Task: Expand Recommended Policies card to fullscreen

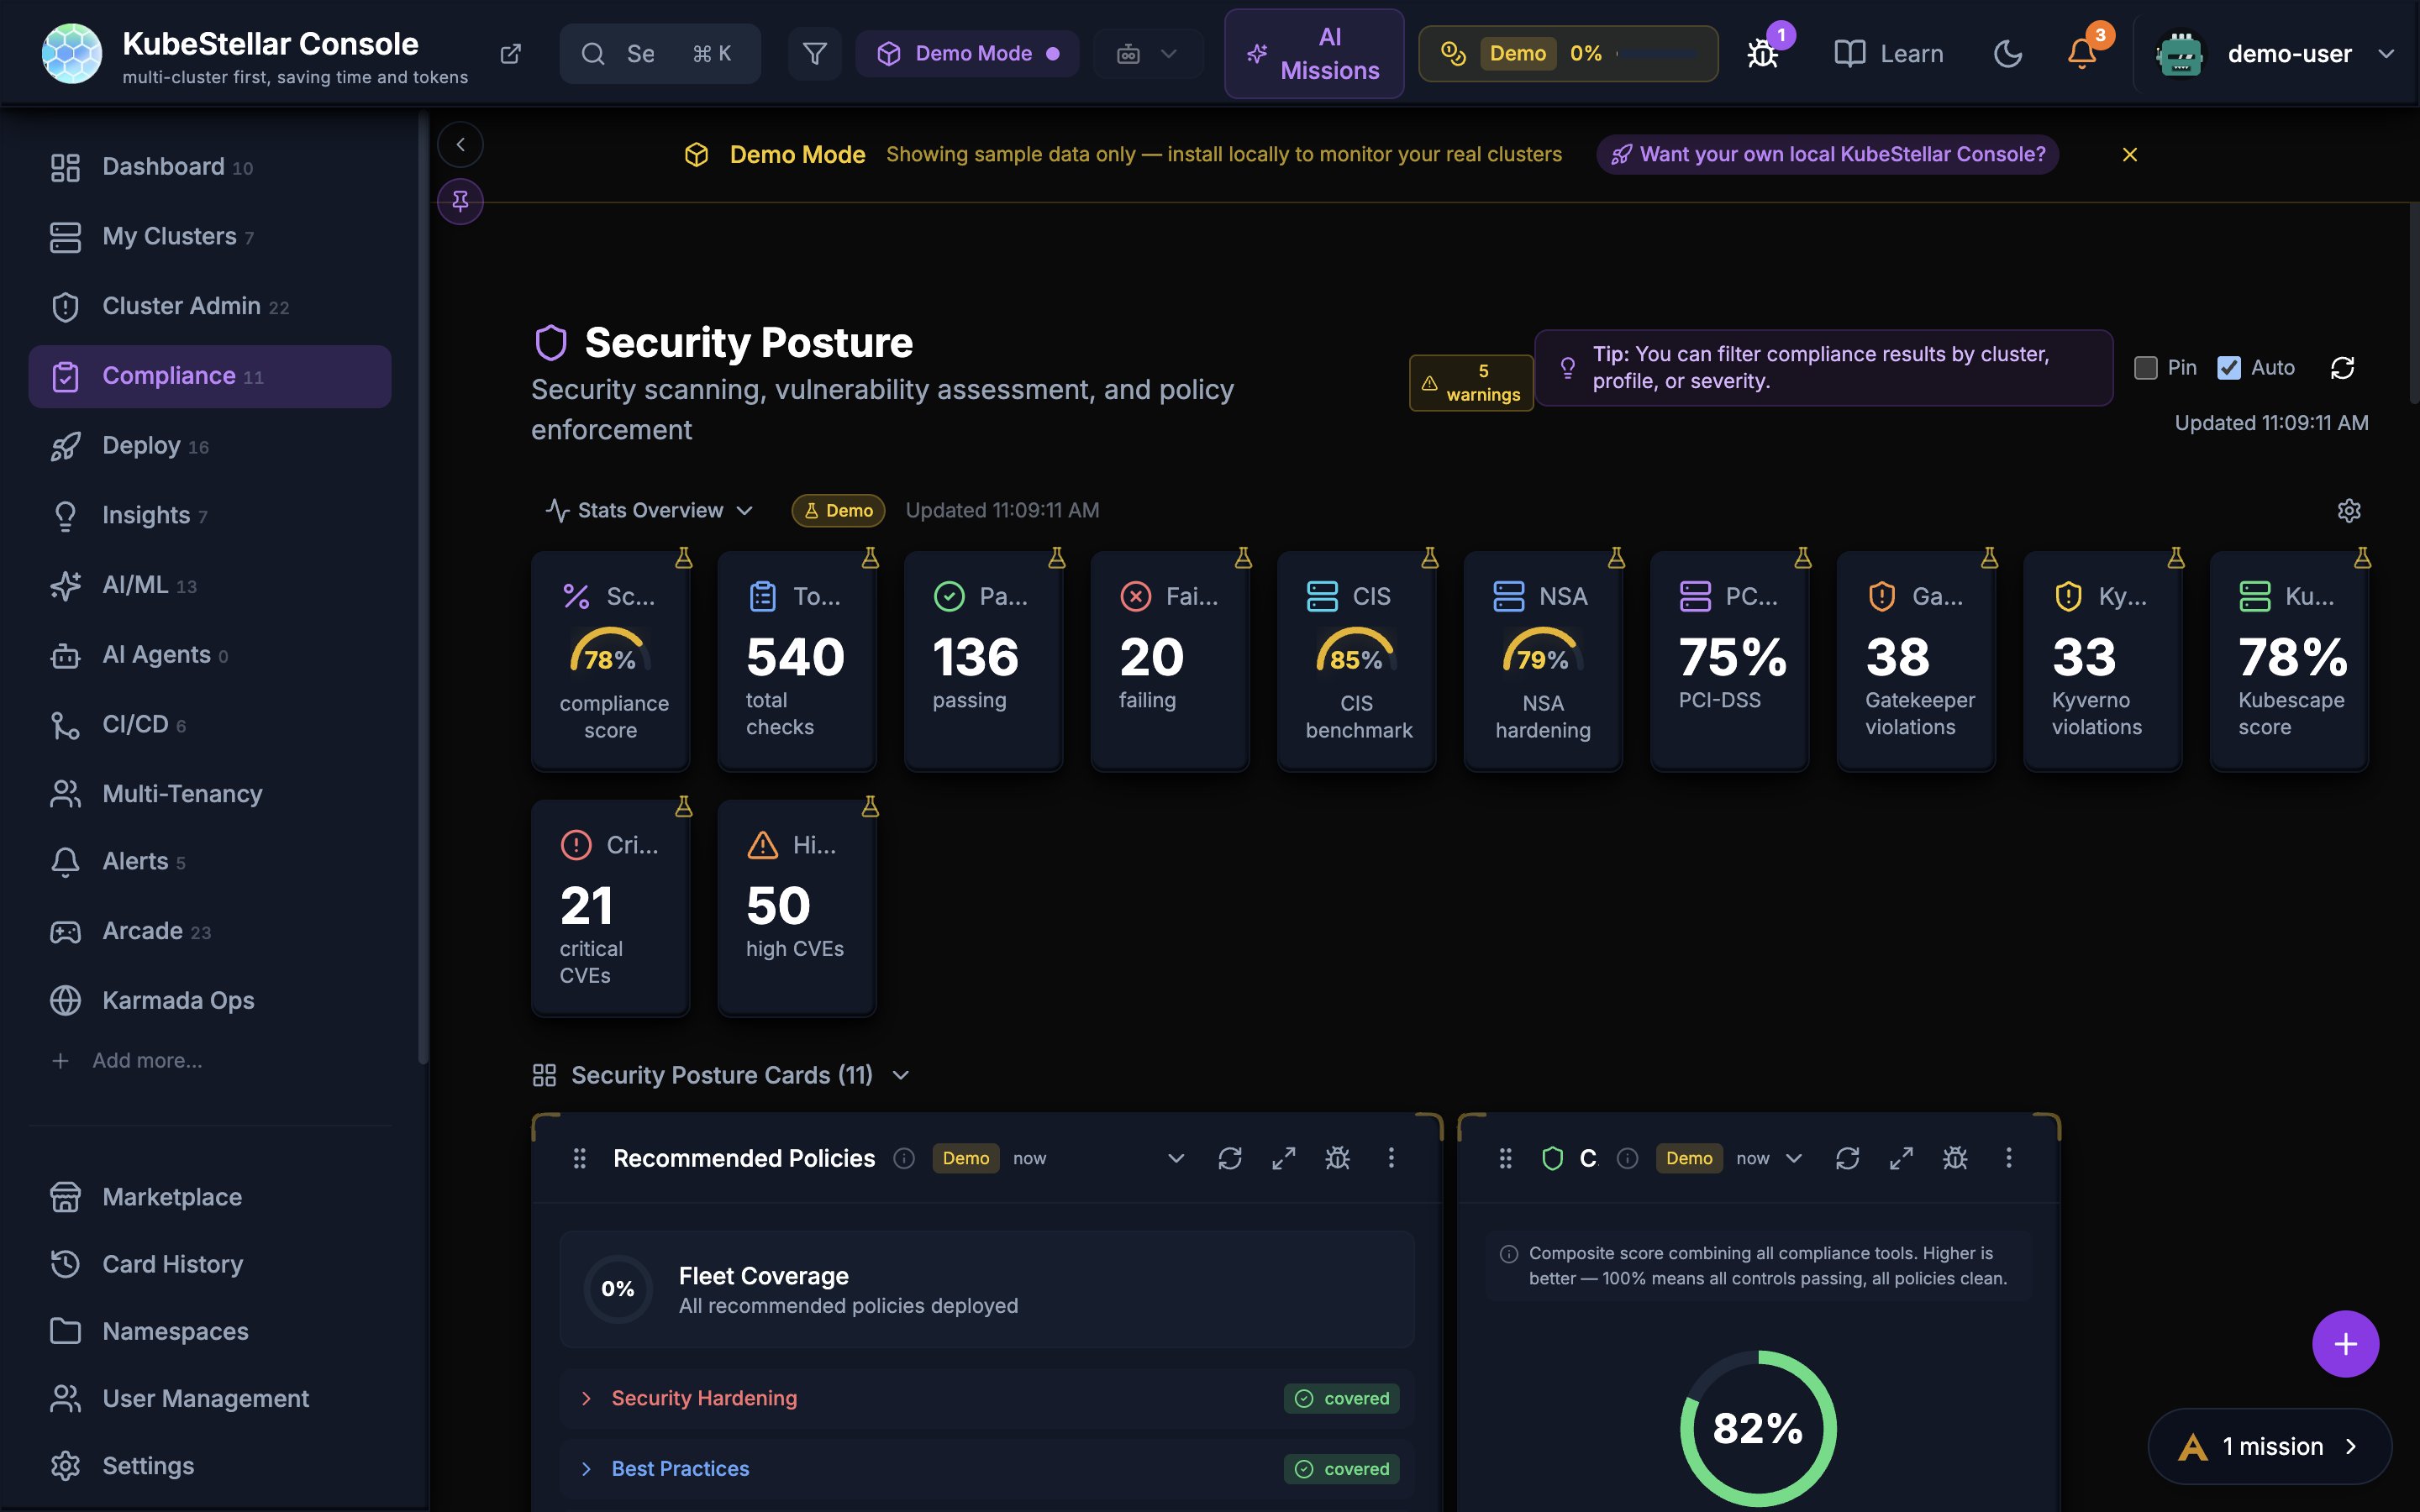Action: click(1283, 1158)
